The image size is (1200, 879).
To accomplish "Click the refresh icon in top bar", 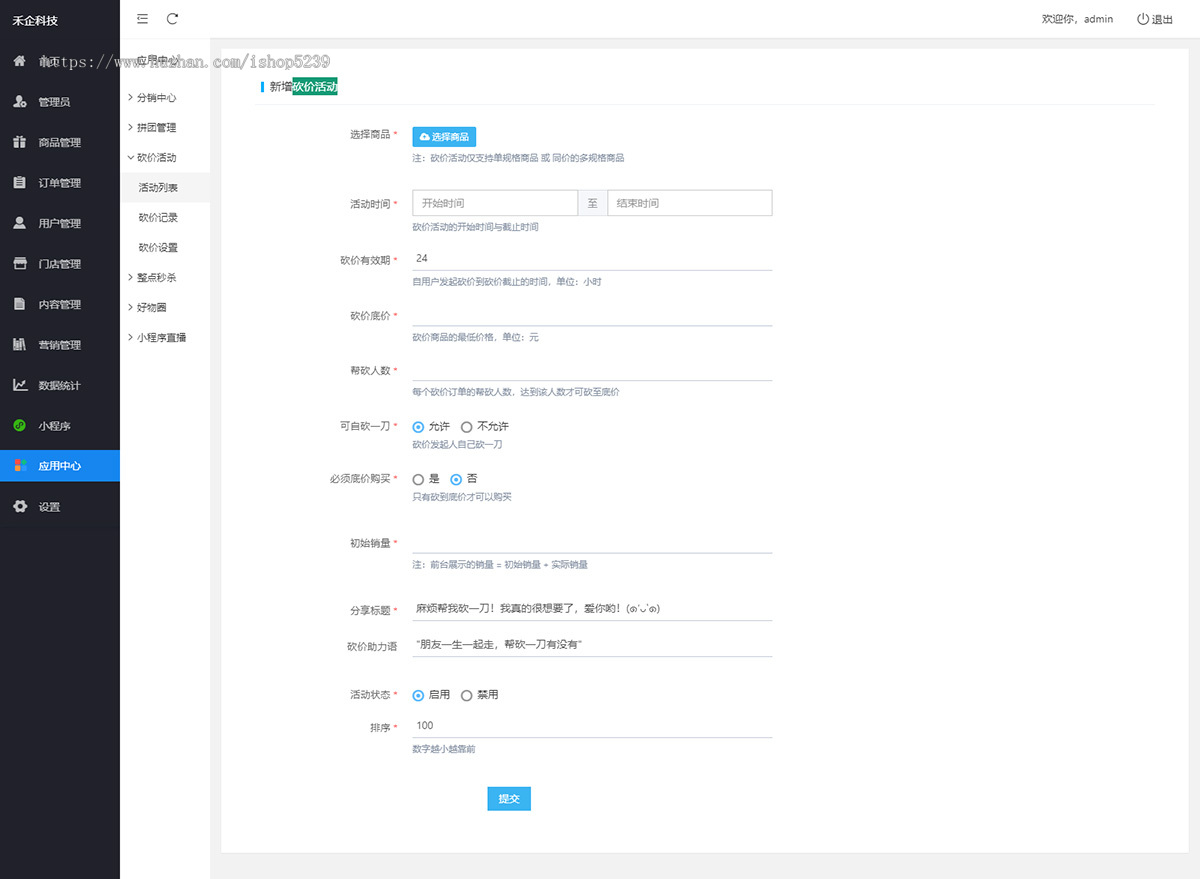I will coord(173,19).
